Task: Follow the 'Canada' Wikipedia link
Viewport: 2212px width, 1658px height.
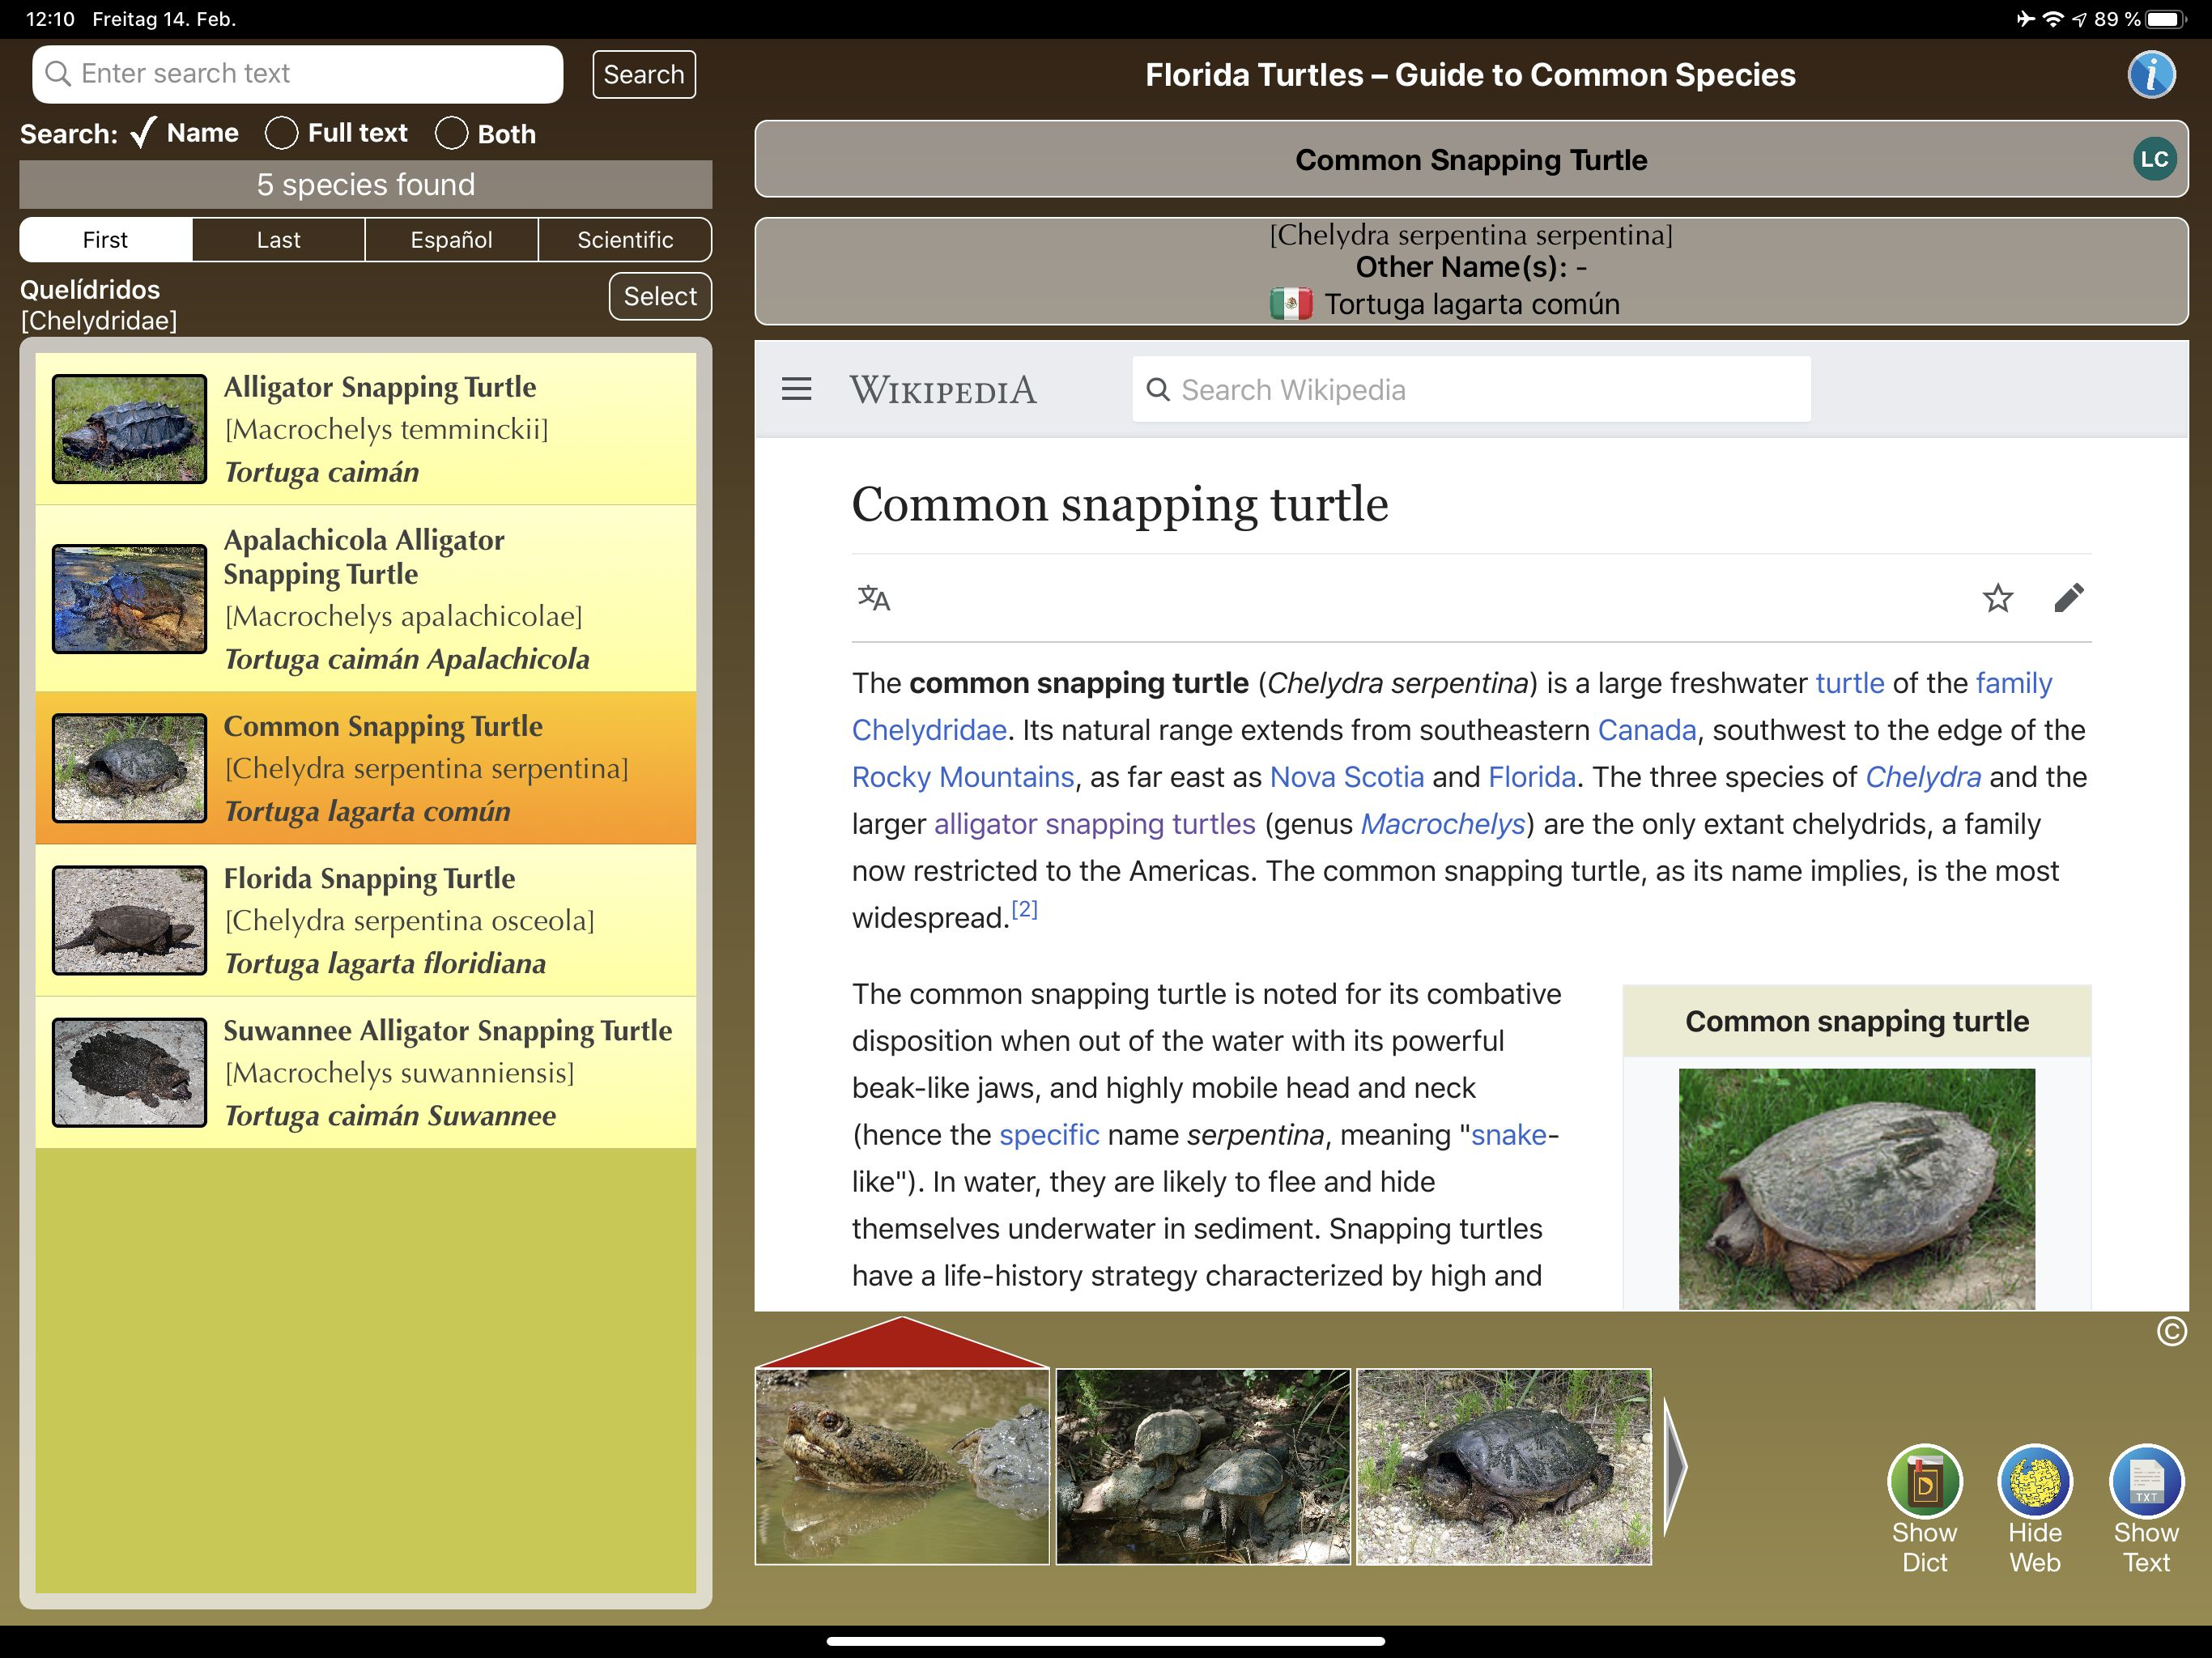Action: (1647, 730)
